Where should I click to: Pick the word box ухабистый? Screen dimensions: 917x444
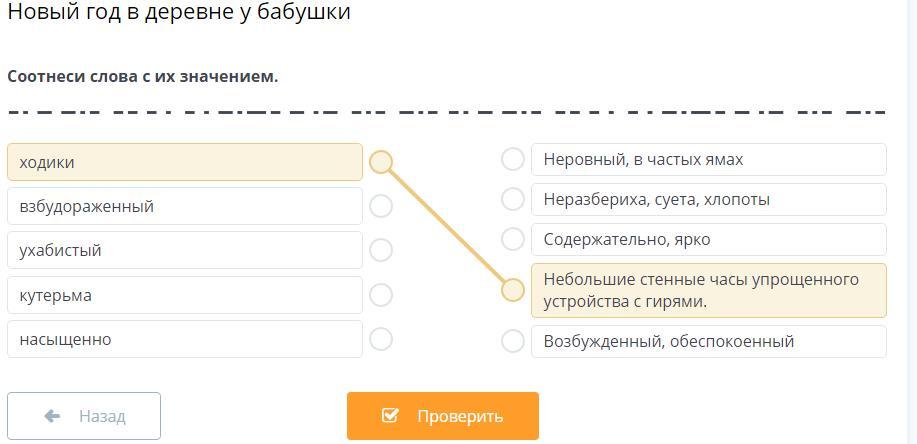[x=184, y=250]
